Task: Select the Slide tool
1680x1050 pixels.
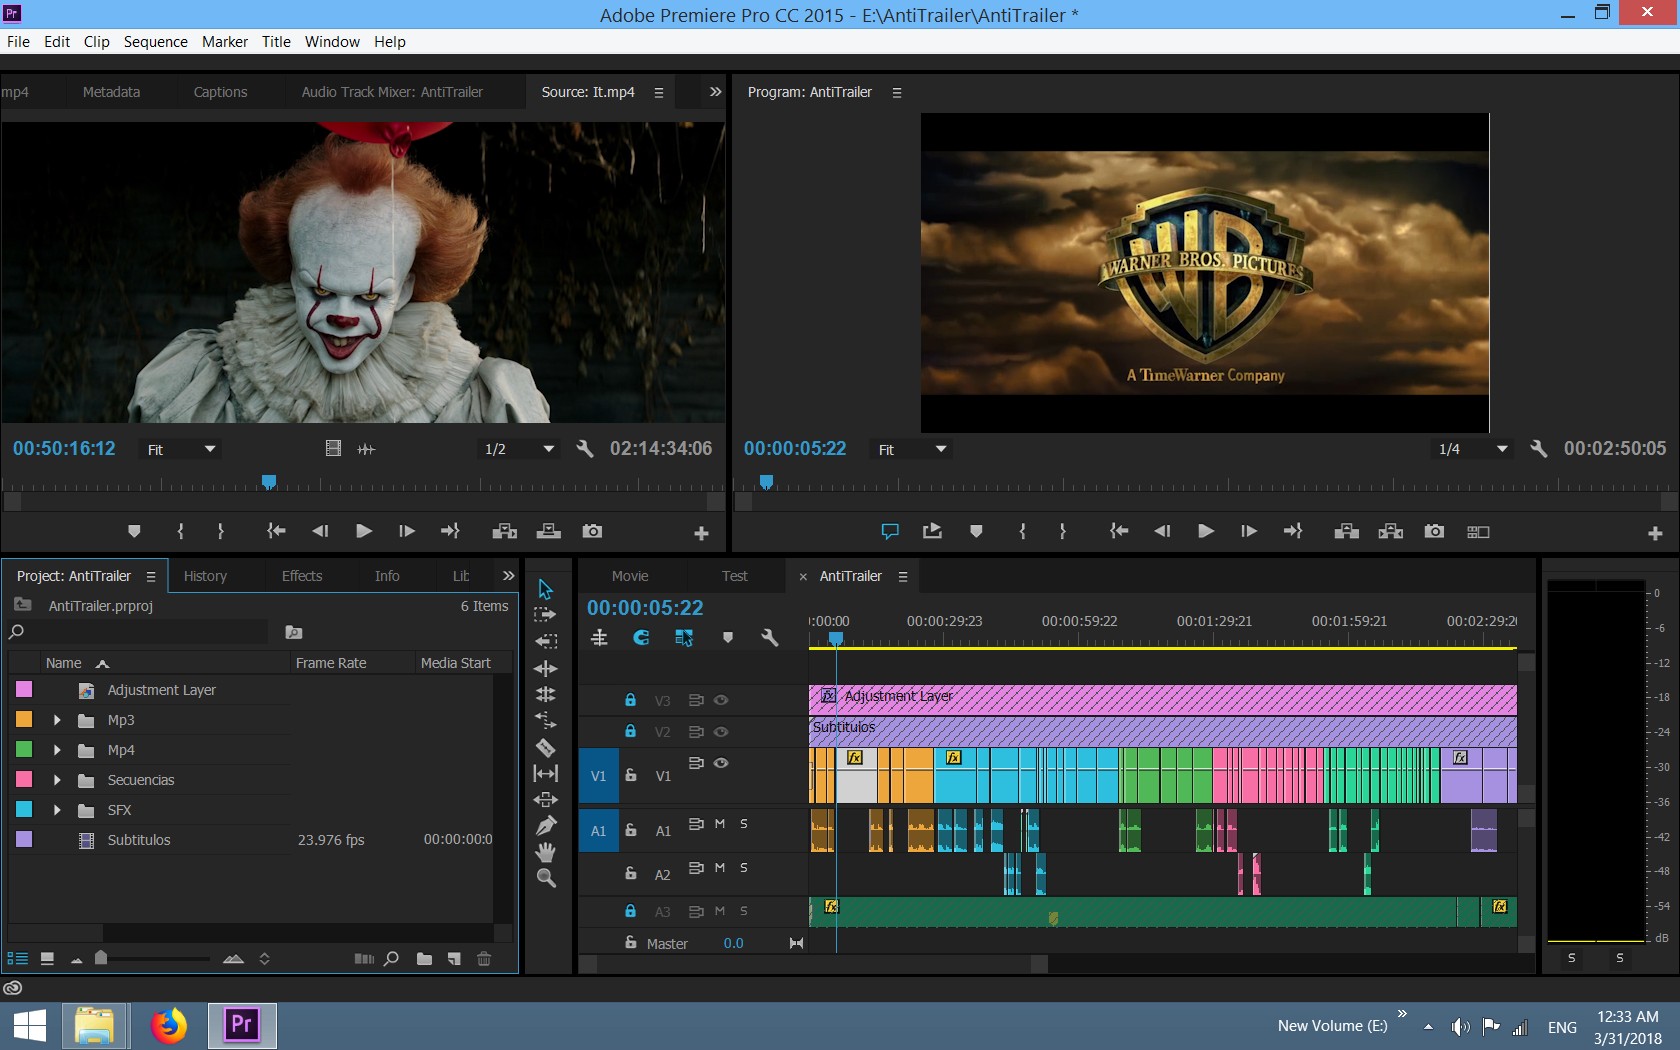Action: [x=545, y=799]
